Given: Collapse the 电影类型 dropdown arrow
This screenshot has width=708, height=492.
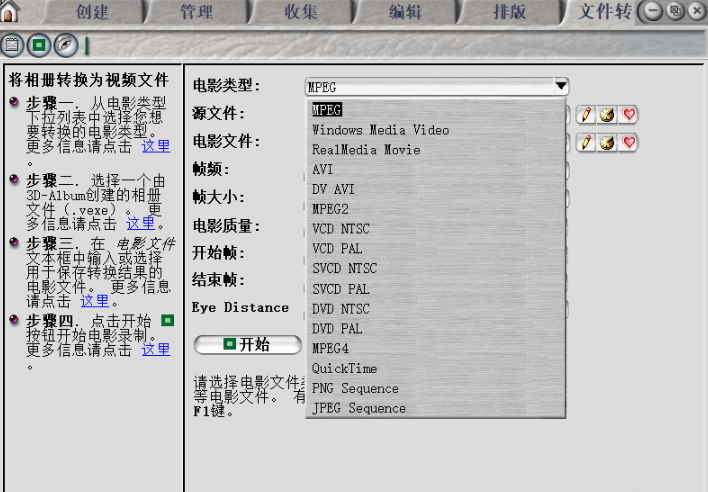Looking at the screenshot, I should (561, 86).
